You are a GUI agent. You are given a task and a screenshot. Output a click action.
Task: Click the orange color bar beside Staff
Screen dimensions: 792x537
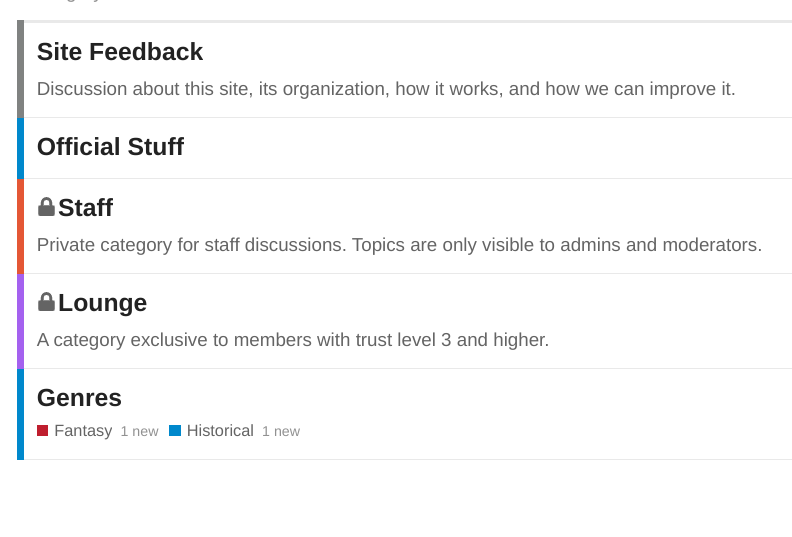[x=20, y=226]
